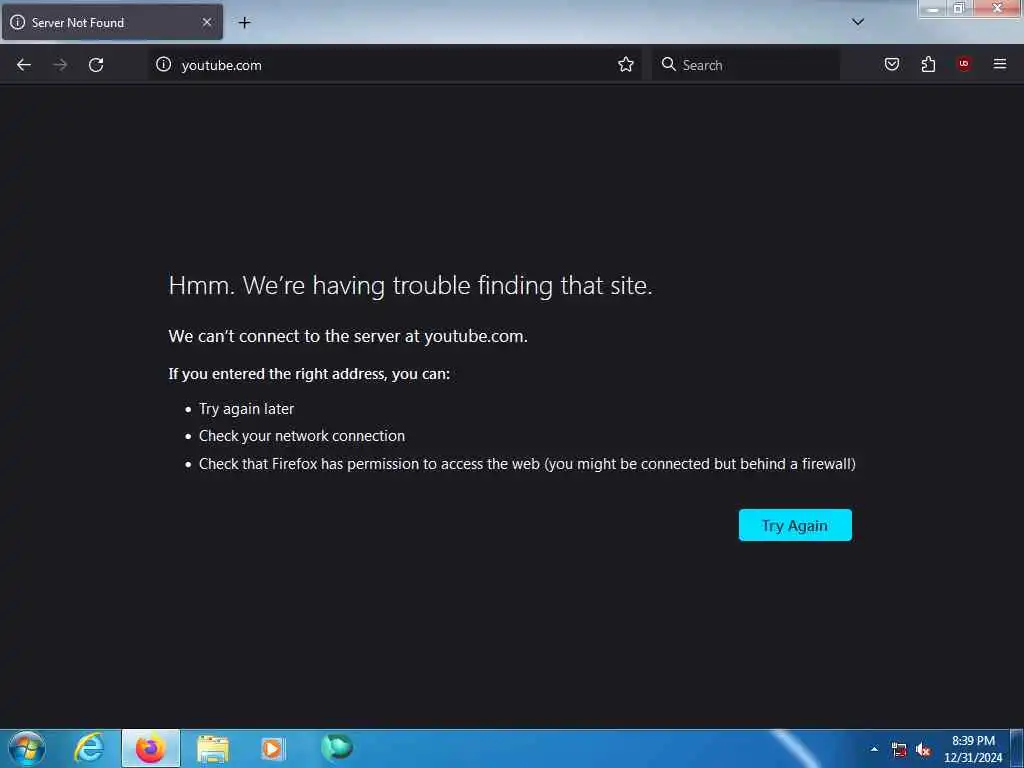This screenshot has height=768, width=1024.
Task: Expand the list all tabs chevron
Action: (858, 22)
